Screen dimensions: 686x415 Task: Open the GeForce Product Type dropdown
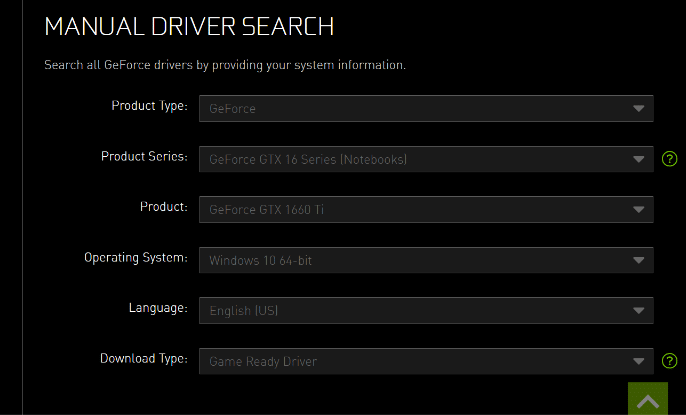click(x=426, y=108)
